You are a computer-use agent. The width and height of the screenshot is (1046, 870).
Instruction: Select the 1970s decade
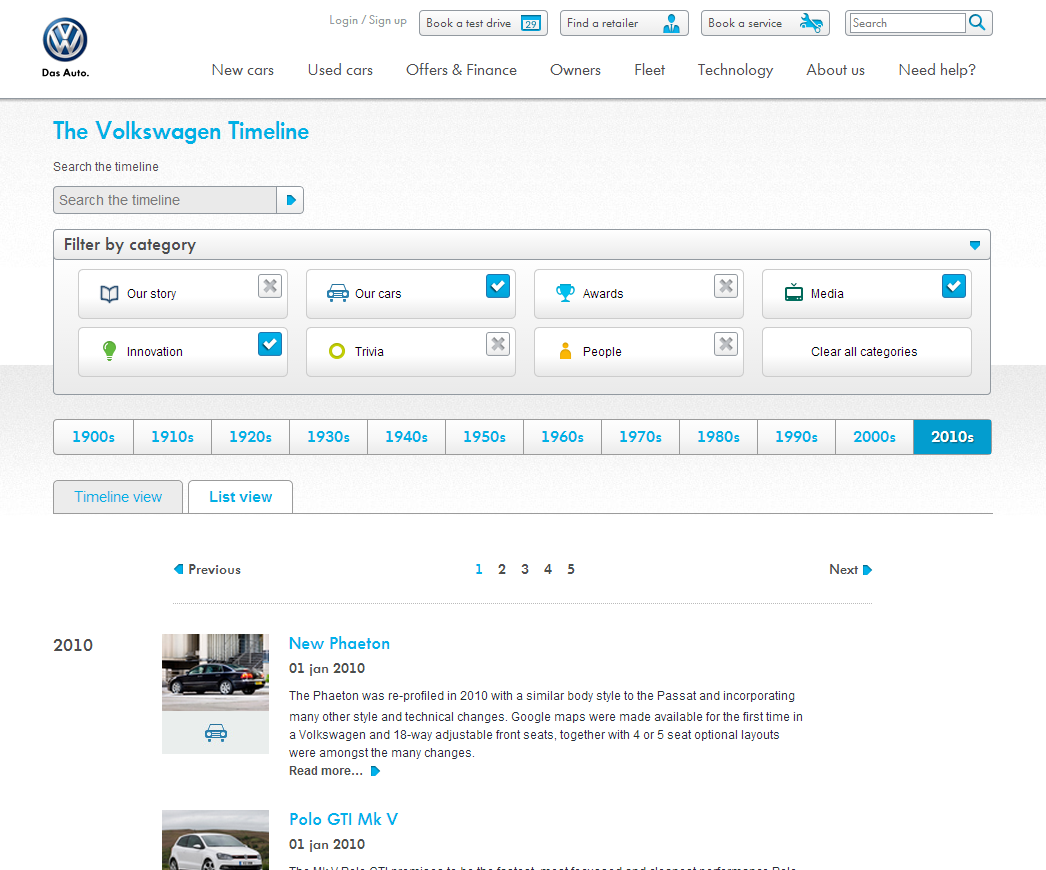coord(640,437)
